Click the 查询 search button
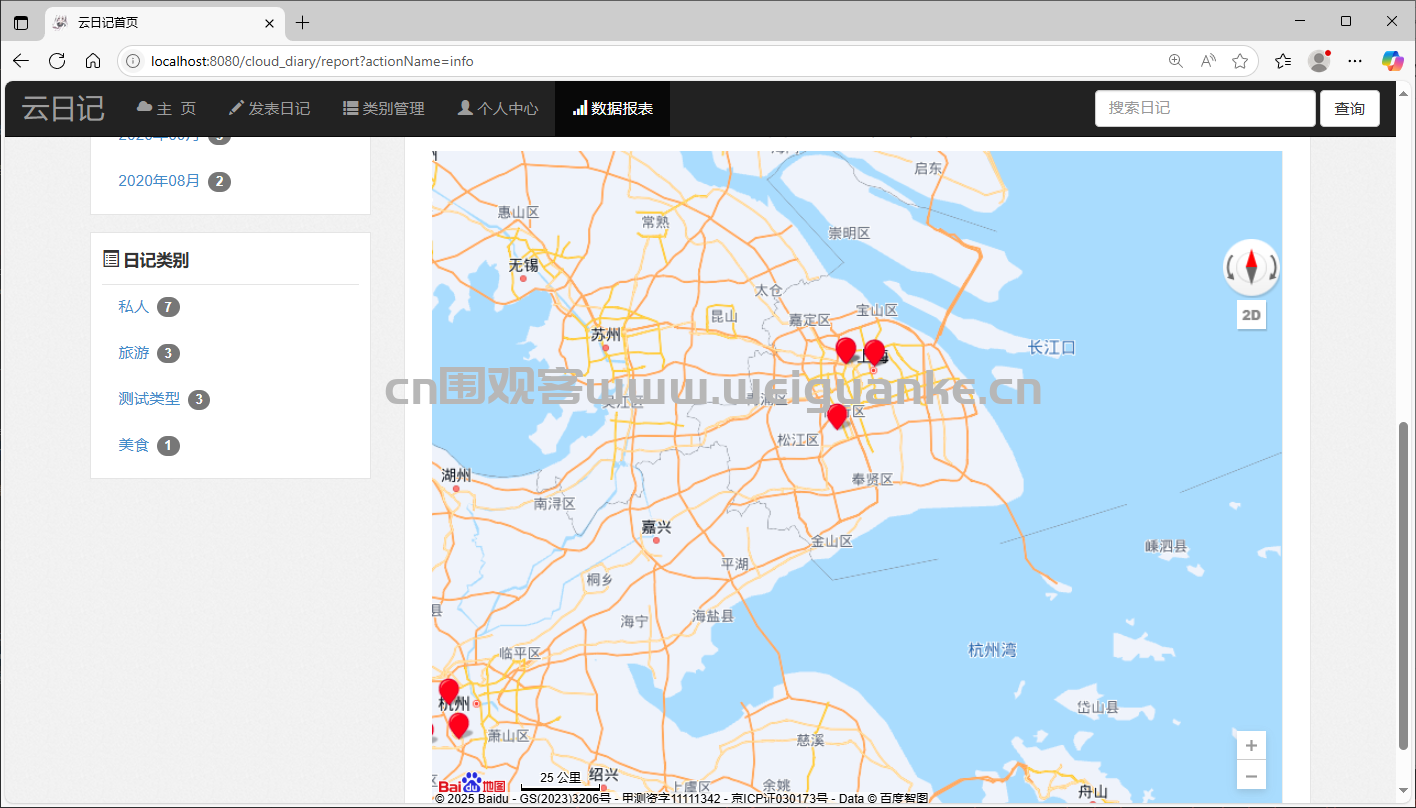Screen dimensions: 1416x808 coord(1350,108)
